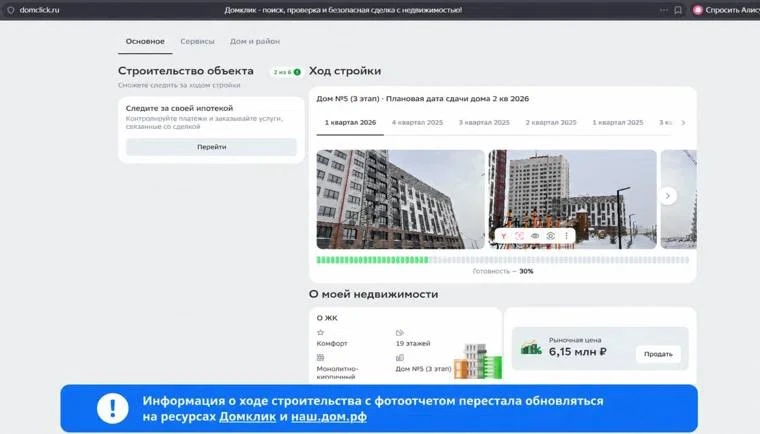Select the '3 квартал 2025' tab
The width and height of the screenshot is (760, 434).
[484, 123]
